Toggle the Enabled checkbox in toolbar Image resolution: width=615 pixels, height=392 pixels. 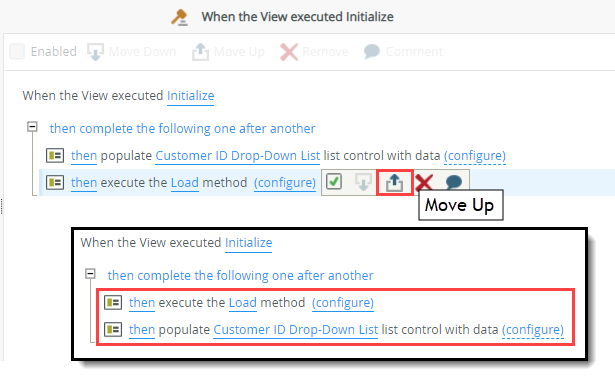[x=17, y=51]
